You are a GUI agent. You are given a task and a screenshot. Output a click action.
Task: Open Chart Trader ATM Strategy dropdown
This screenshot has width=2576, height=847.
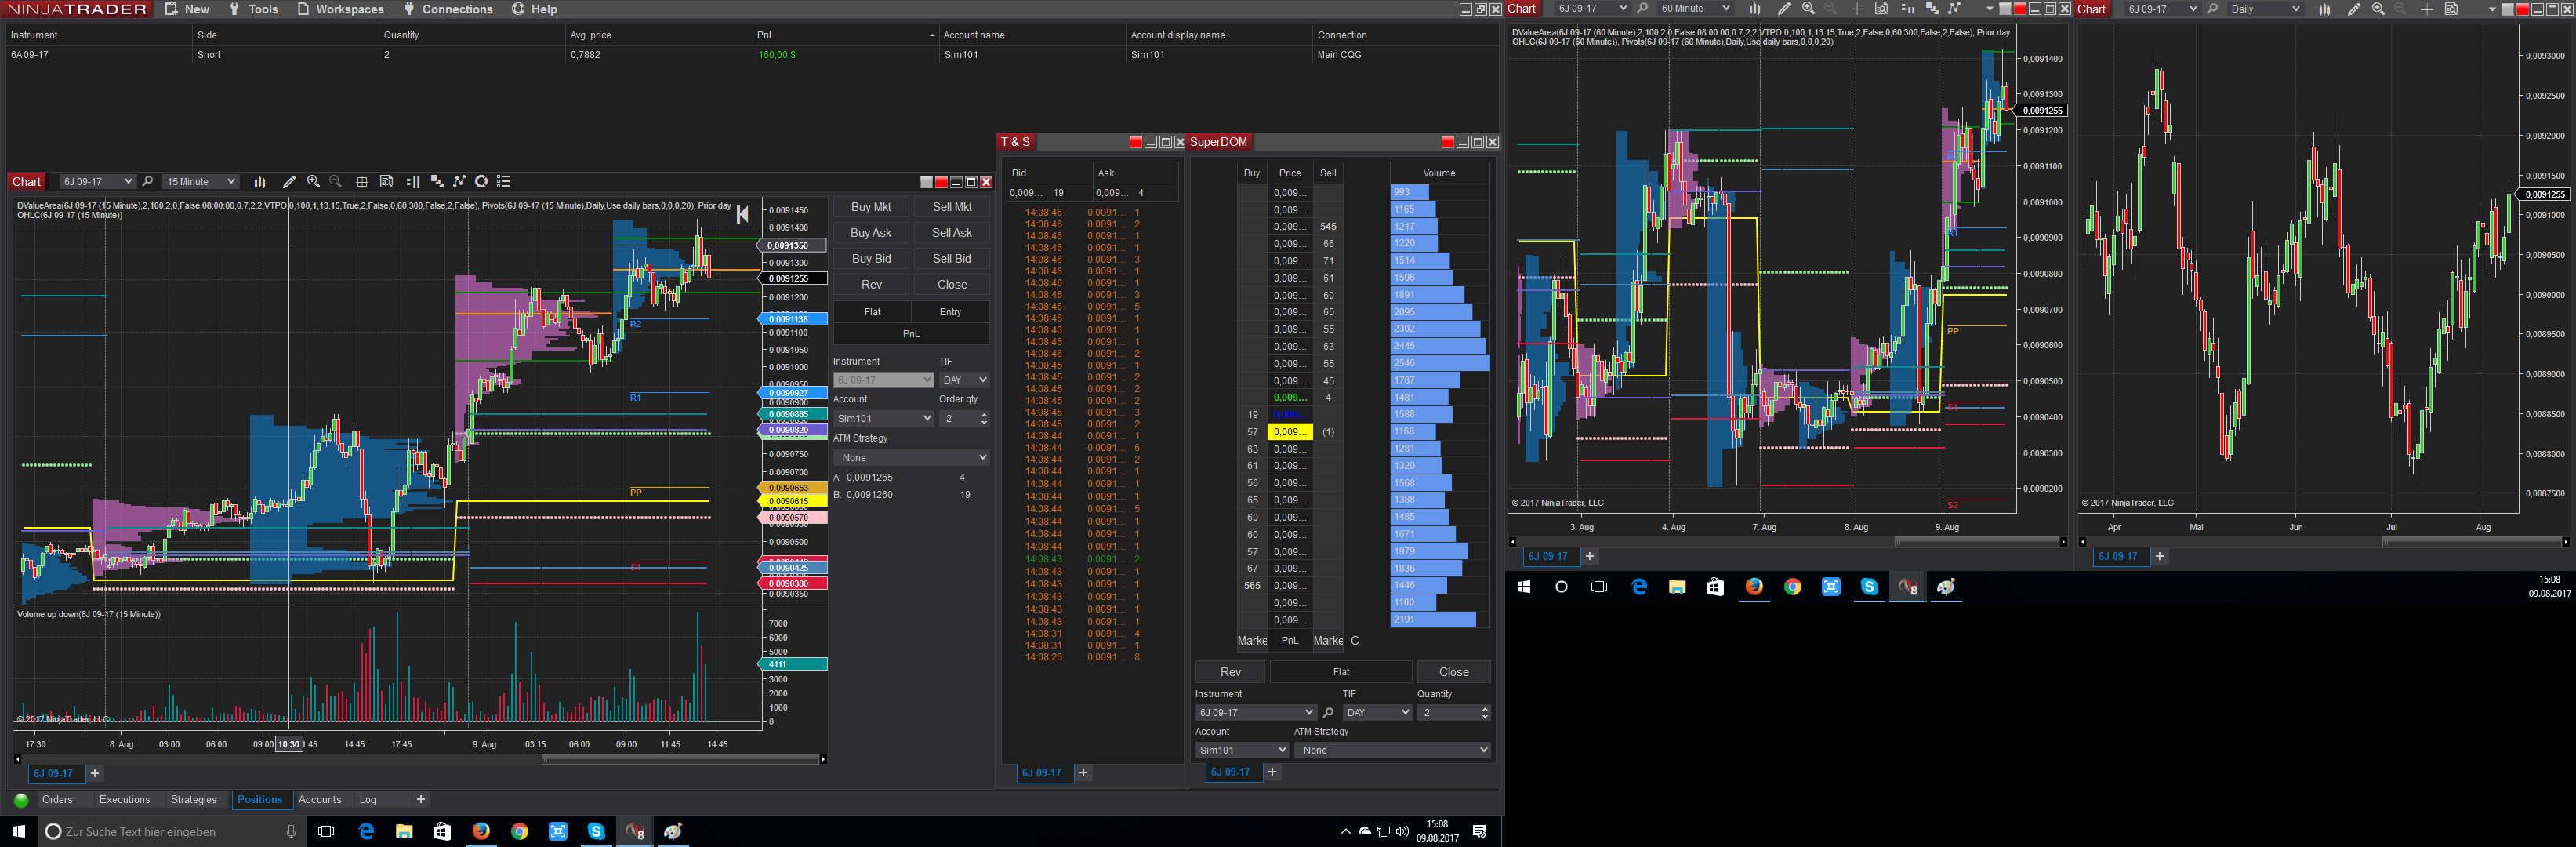pos(911,458)
